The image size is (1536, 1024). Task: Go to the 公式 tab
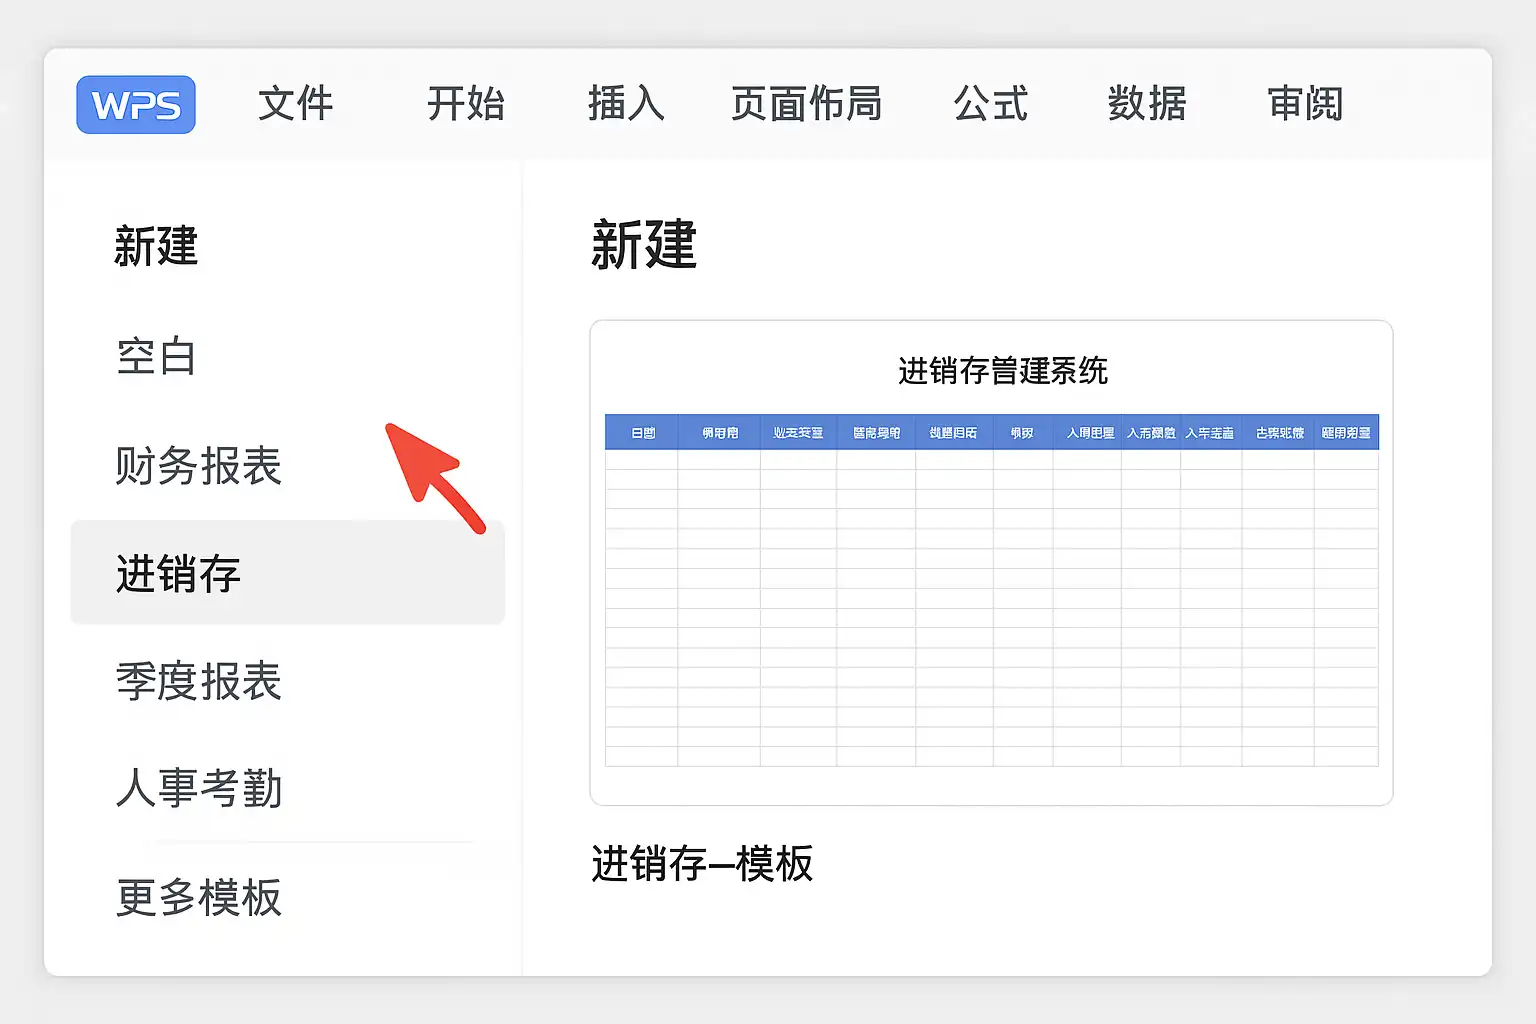coord(990,104)
